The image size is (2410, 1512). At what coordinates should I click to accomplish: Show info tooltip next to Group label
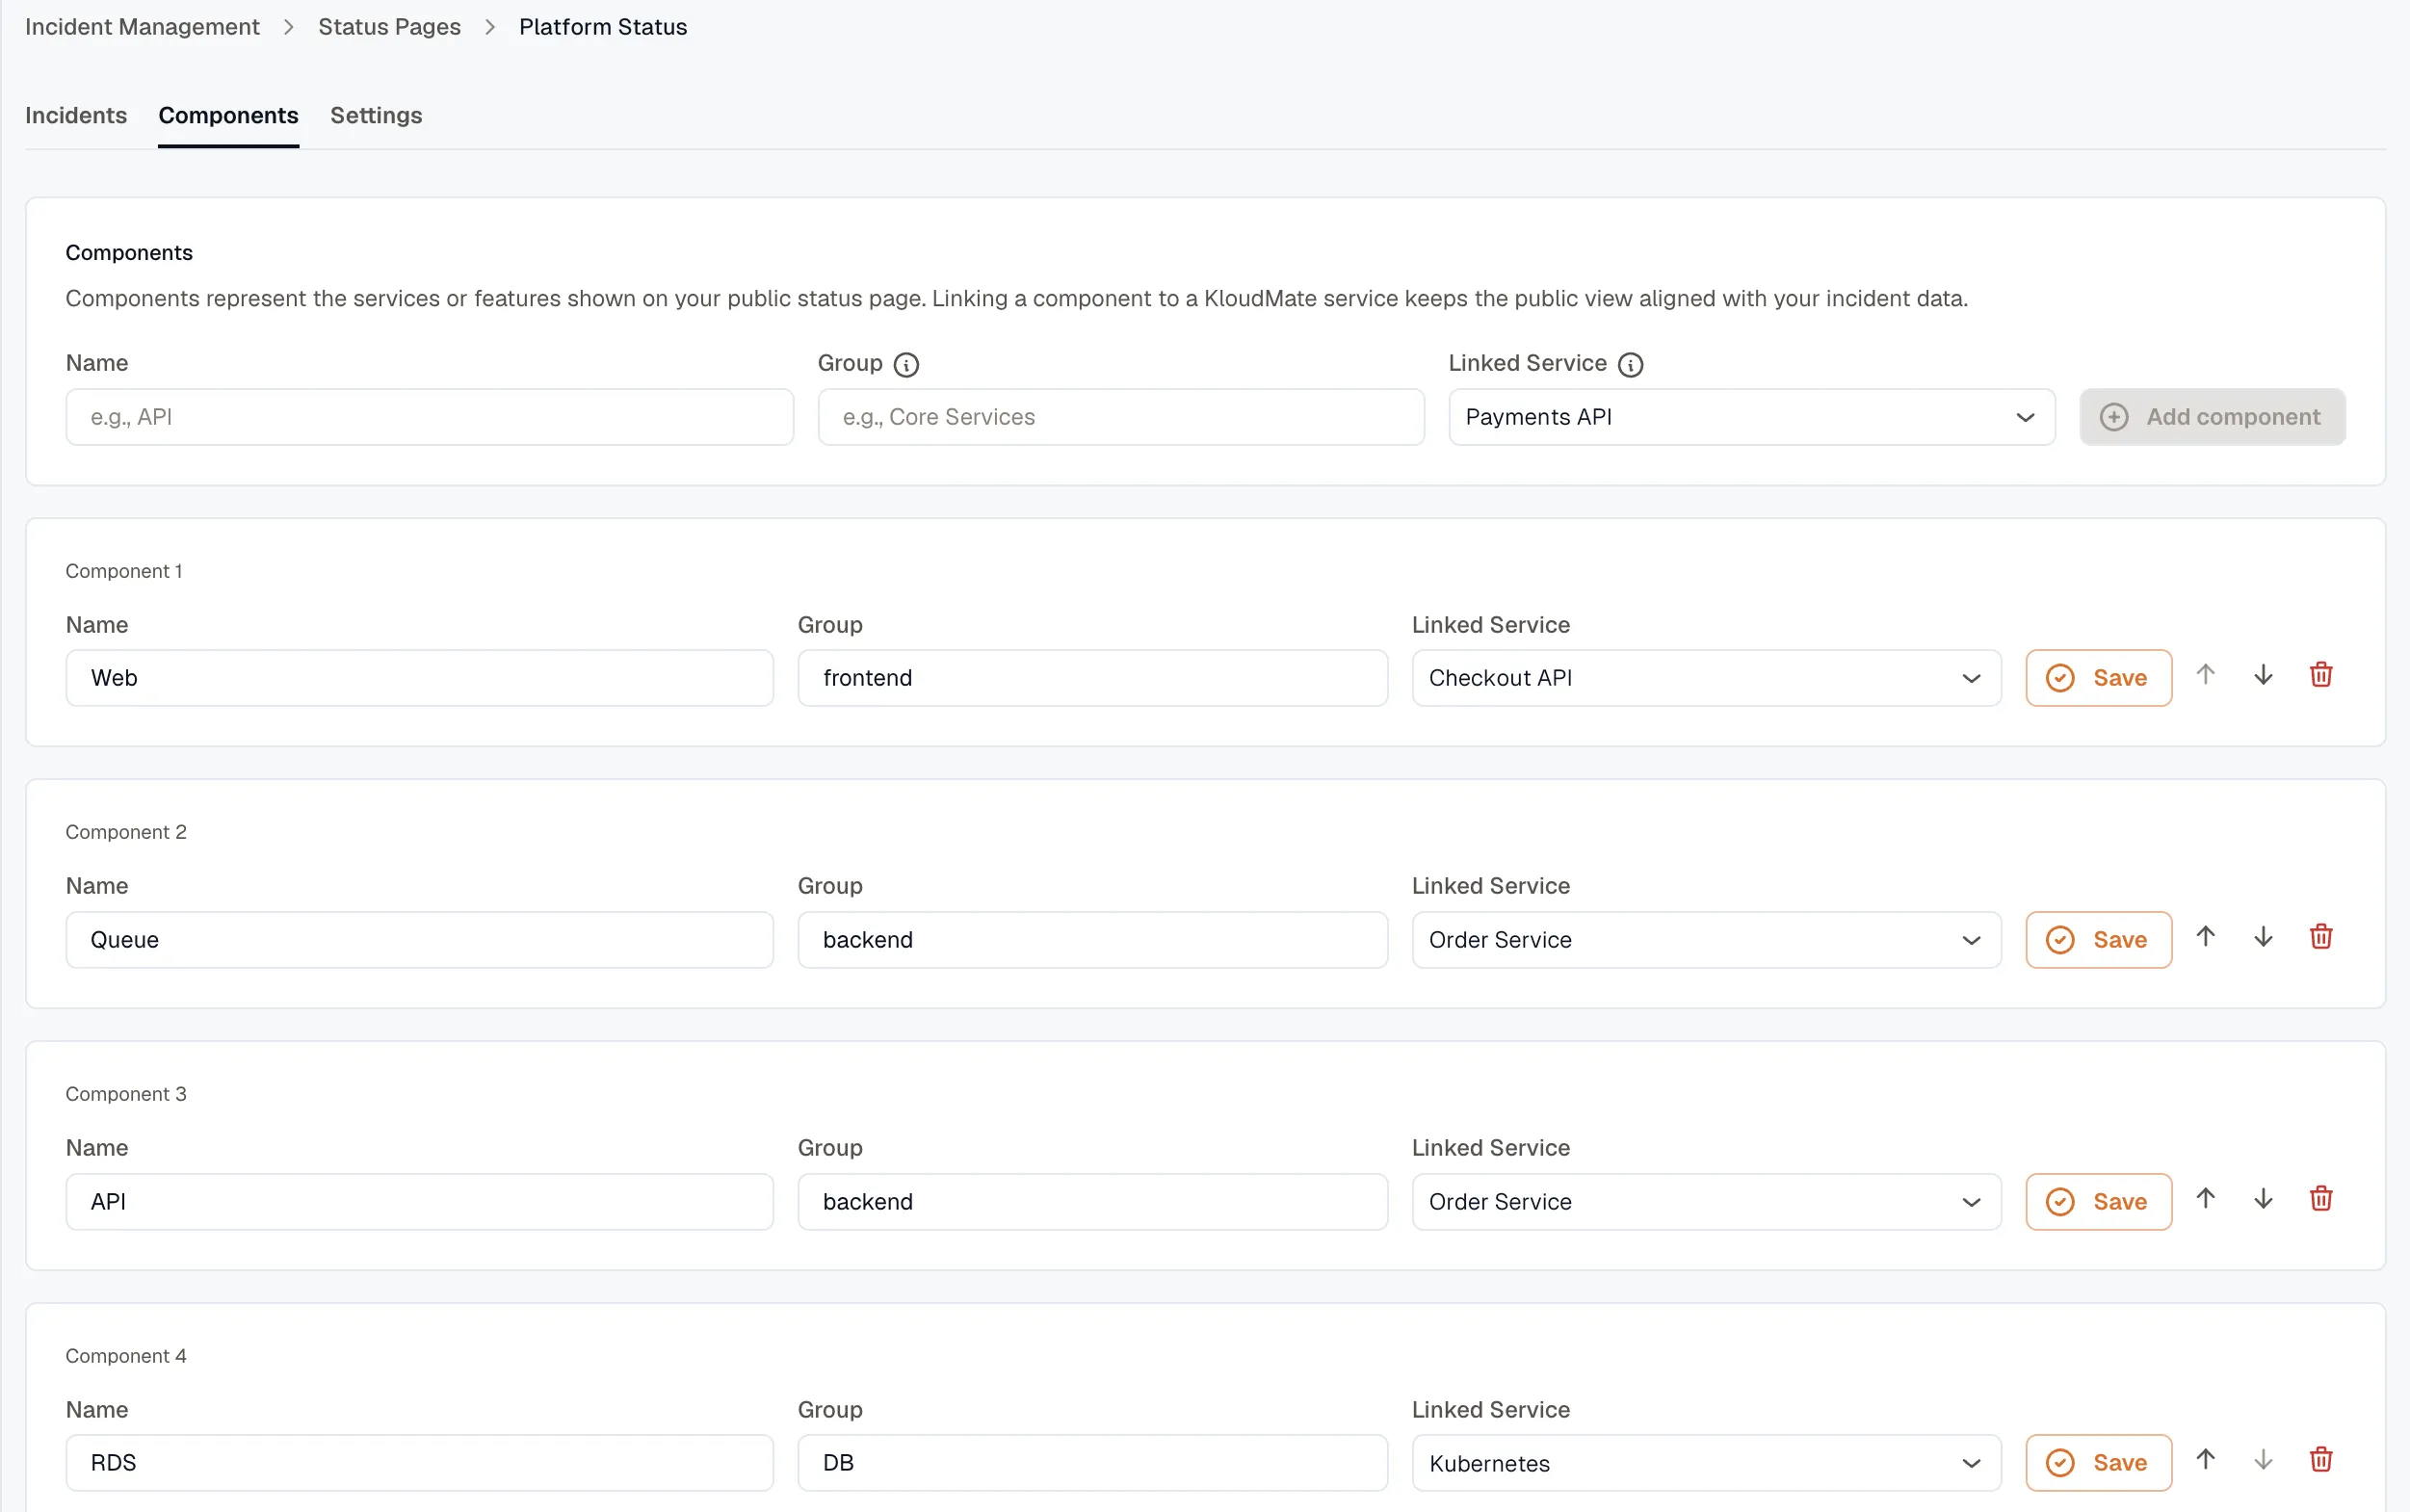click(x=906, y=365)
